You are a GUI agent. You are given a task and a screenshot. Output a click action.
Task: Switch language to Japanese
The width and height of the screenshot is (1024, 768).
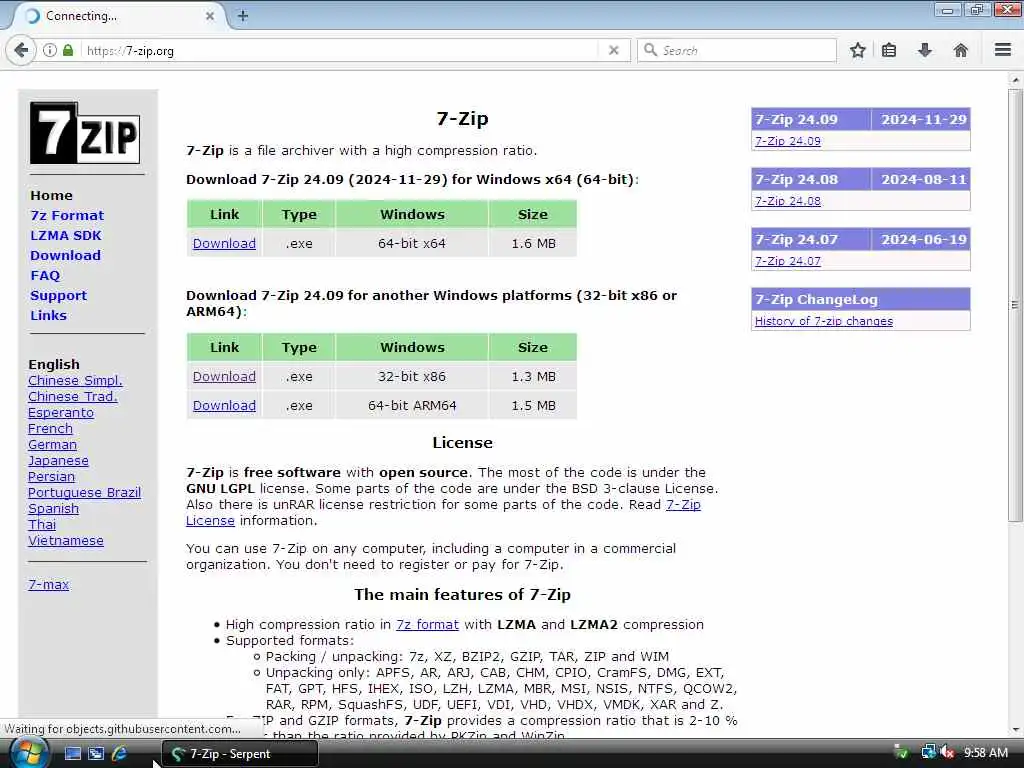(58, 460)
